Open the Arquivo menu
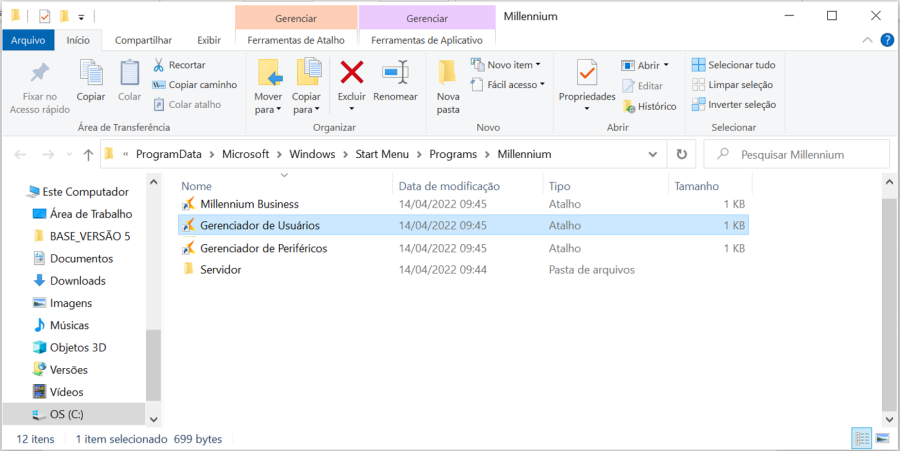The height and width of the screenshot is (451, 900). (28, 40)
